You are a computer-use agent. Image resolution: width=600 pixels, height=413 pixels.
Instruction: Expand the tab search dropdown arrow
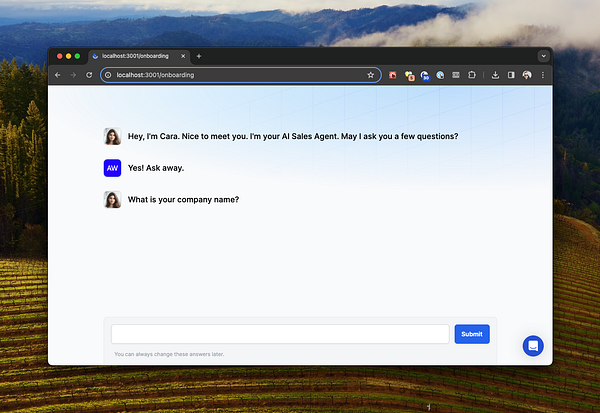click(543, 56)
